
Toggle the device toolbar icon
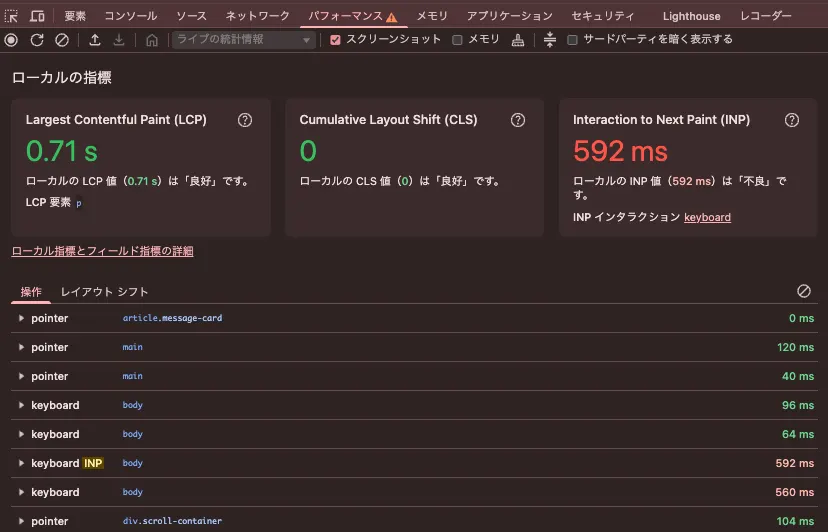(37, 16)
